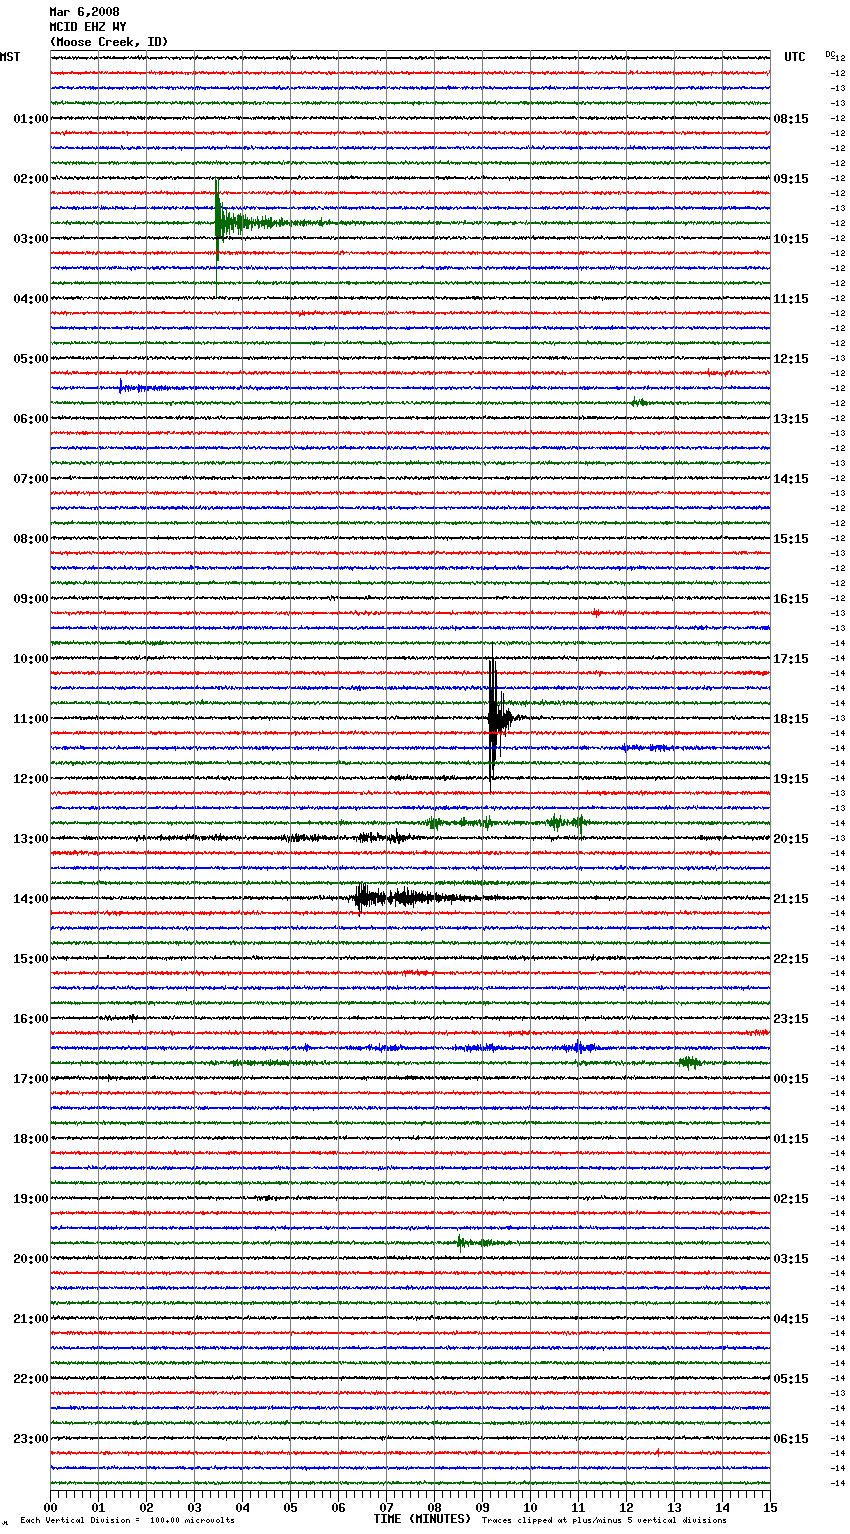Click minute 05 on the bottom axis

click(291, 1507)
